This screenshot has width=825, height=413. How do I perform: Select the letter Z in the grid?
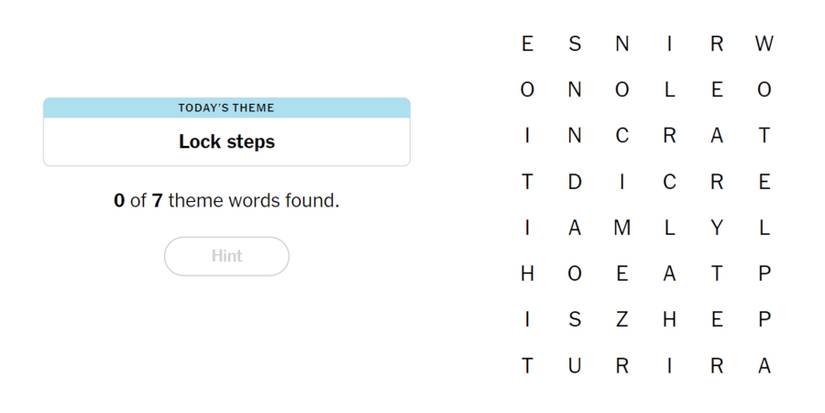click(x=622, y=320)
